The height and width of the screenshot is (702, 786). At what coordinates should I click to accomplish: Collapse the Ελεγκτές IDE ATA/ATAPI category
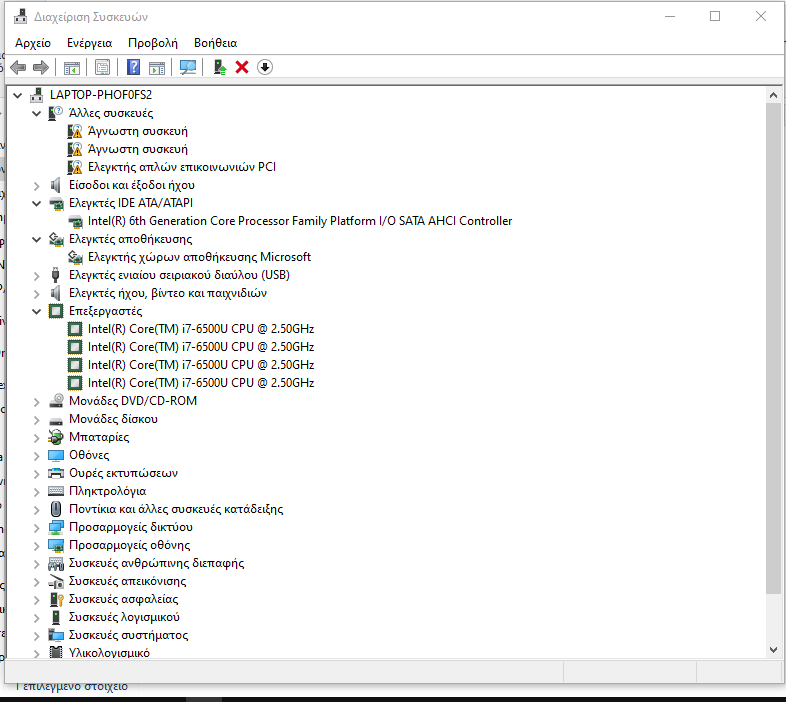[37, 204]
